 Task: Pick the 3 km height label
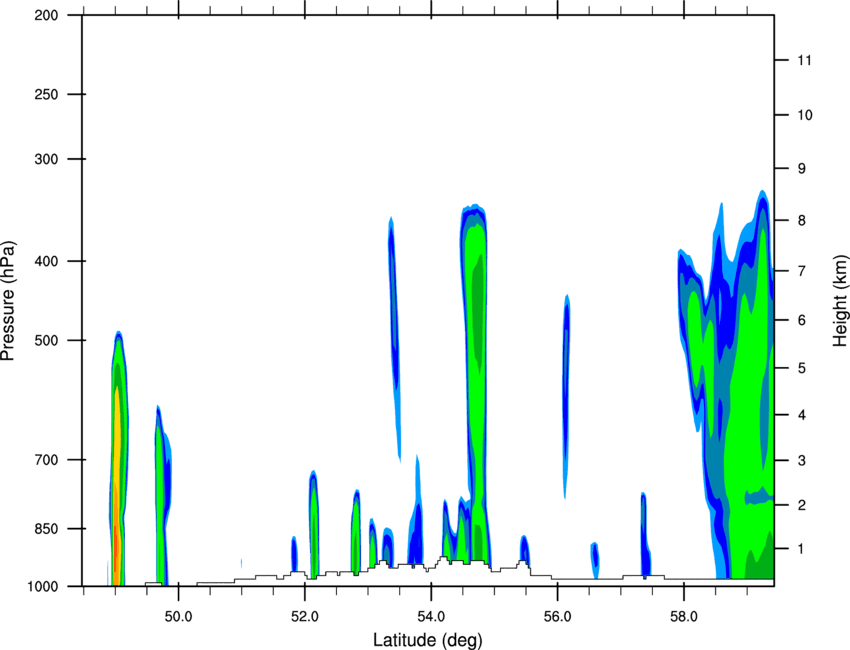point(802,461)
